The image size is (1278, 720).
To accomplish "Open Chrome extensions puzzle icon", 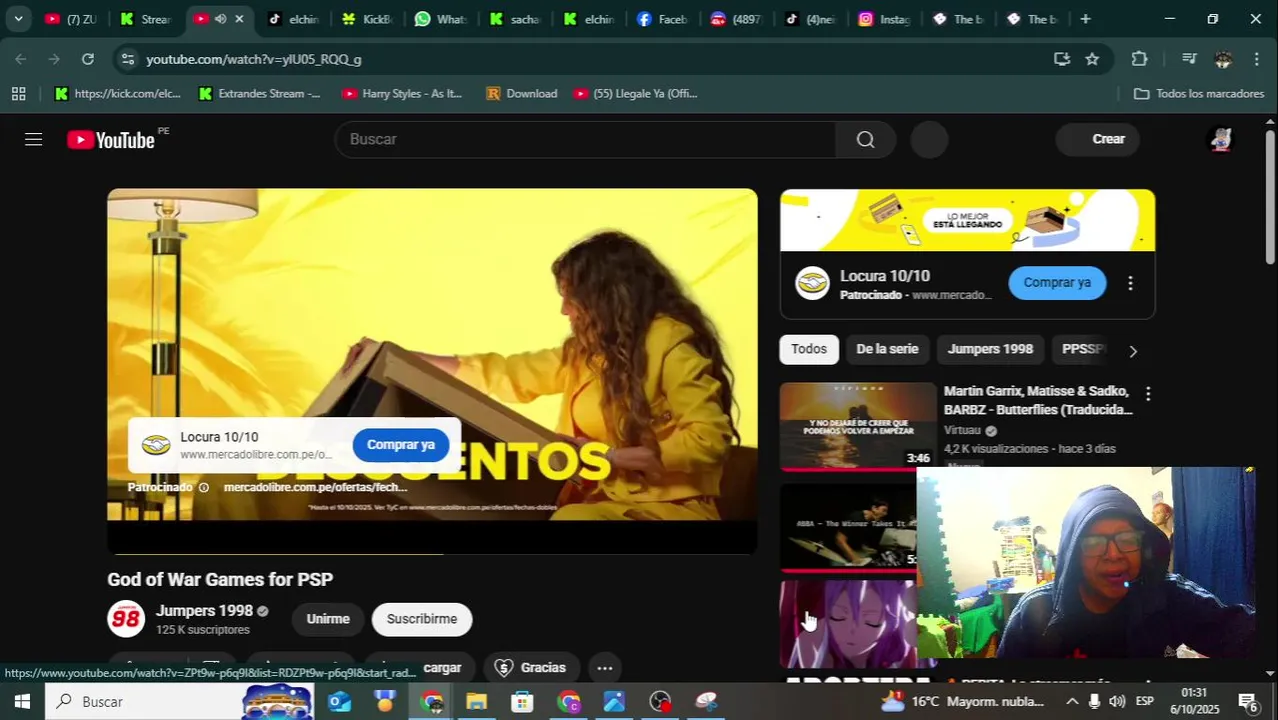I will point(1139,59).
